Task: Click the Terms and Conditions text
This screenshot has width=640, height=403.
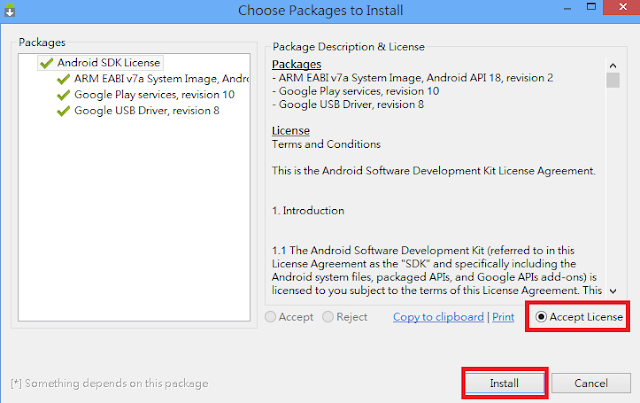Action: click(x=326, y=144)
